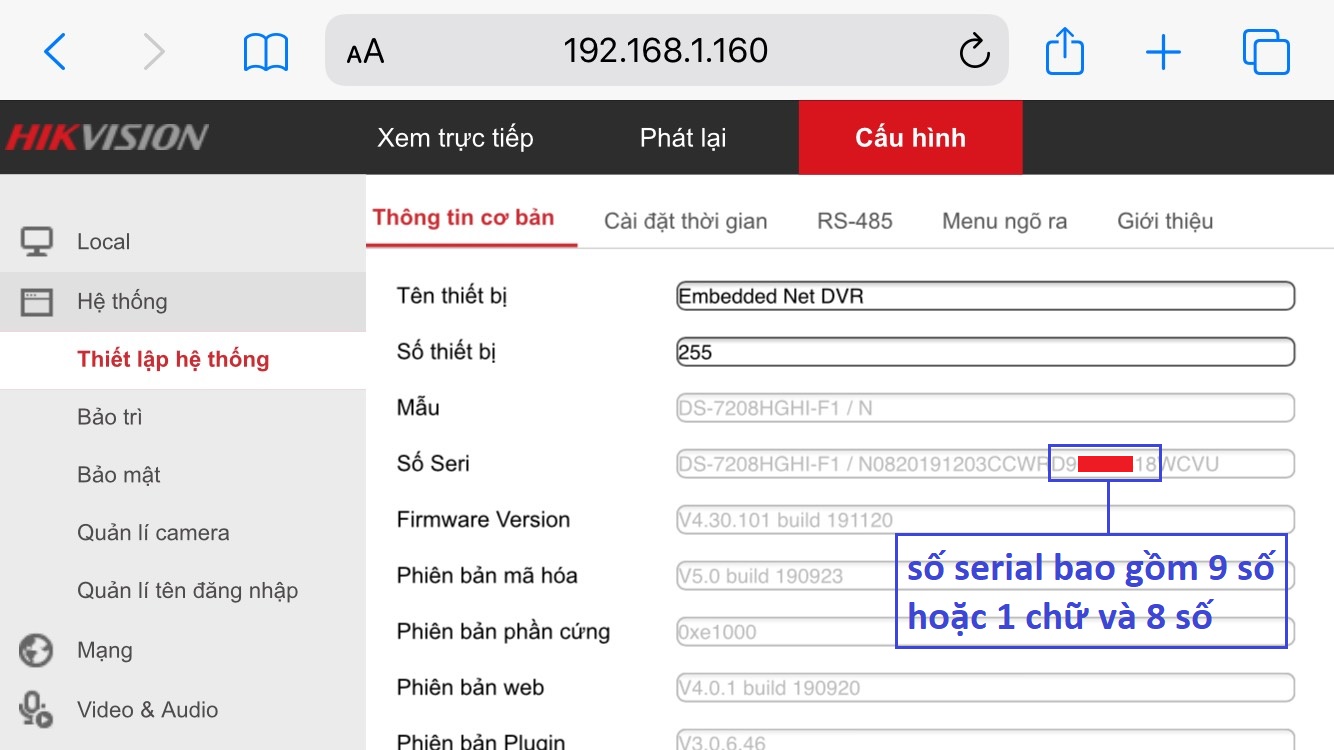Screen dimensions: 1334x750
Task: Click the Phiên bản Plugin label
Action: (481, 742)
